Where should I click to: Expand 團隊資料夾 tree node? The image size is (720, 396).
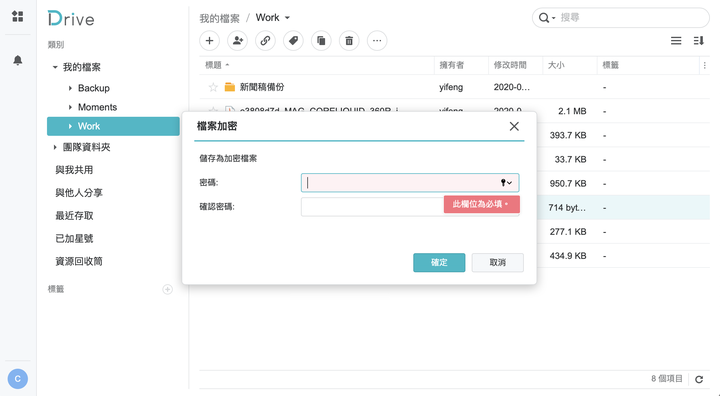point(55,147)
